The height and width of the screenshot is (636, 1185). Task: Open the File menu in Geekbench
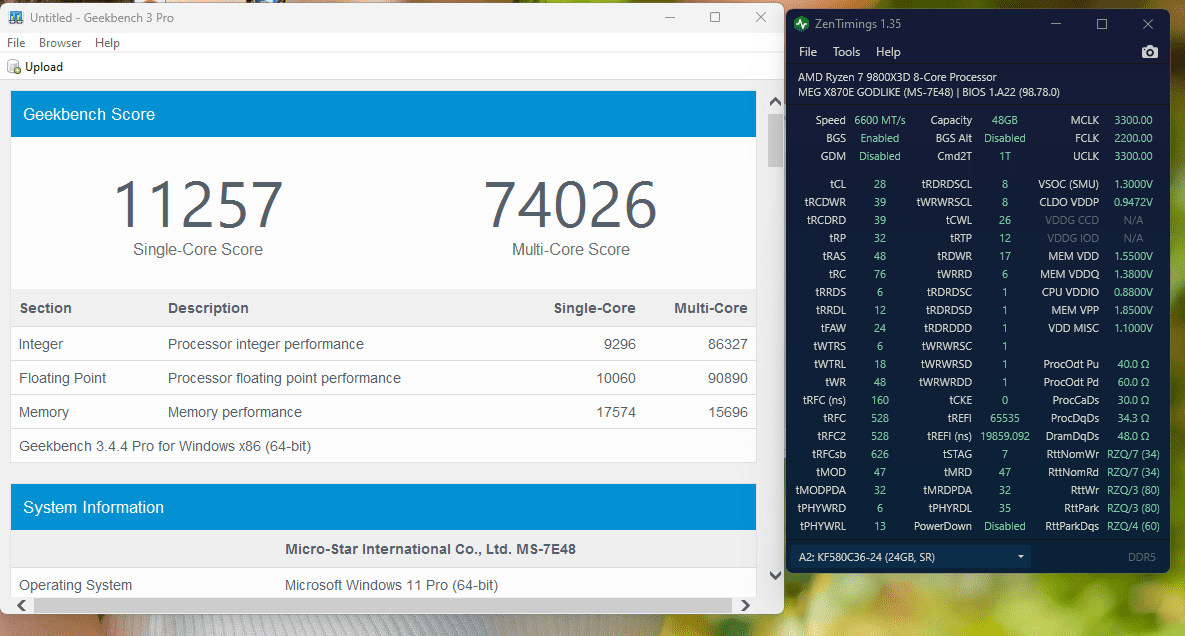click(x=16, y=43)
